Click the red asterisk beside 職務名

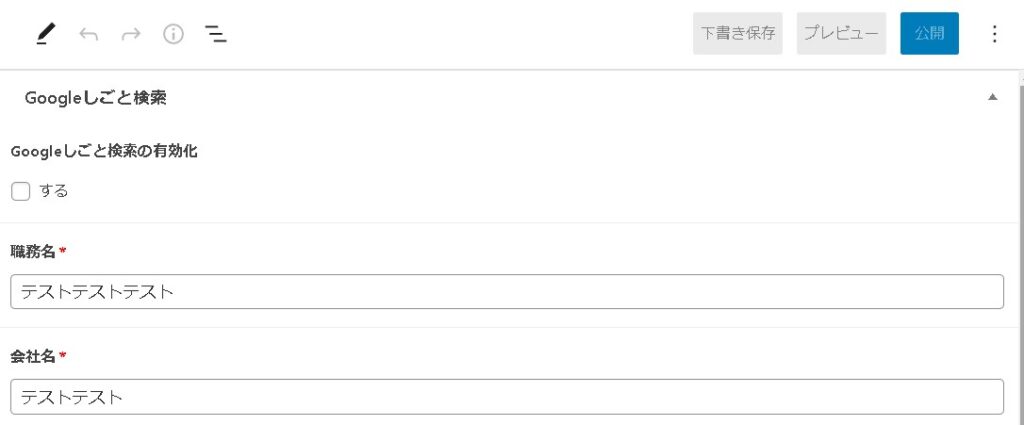[x=62, y=250]
